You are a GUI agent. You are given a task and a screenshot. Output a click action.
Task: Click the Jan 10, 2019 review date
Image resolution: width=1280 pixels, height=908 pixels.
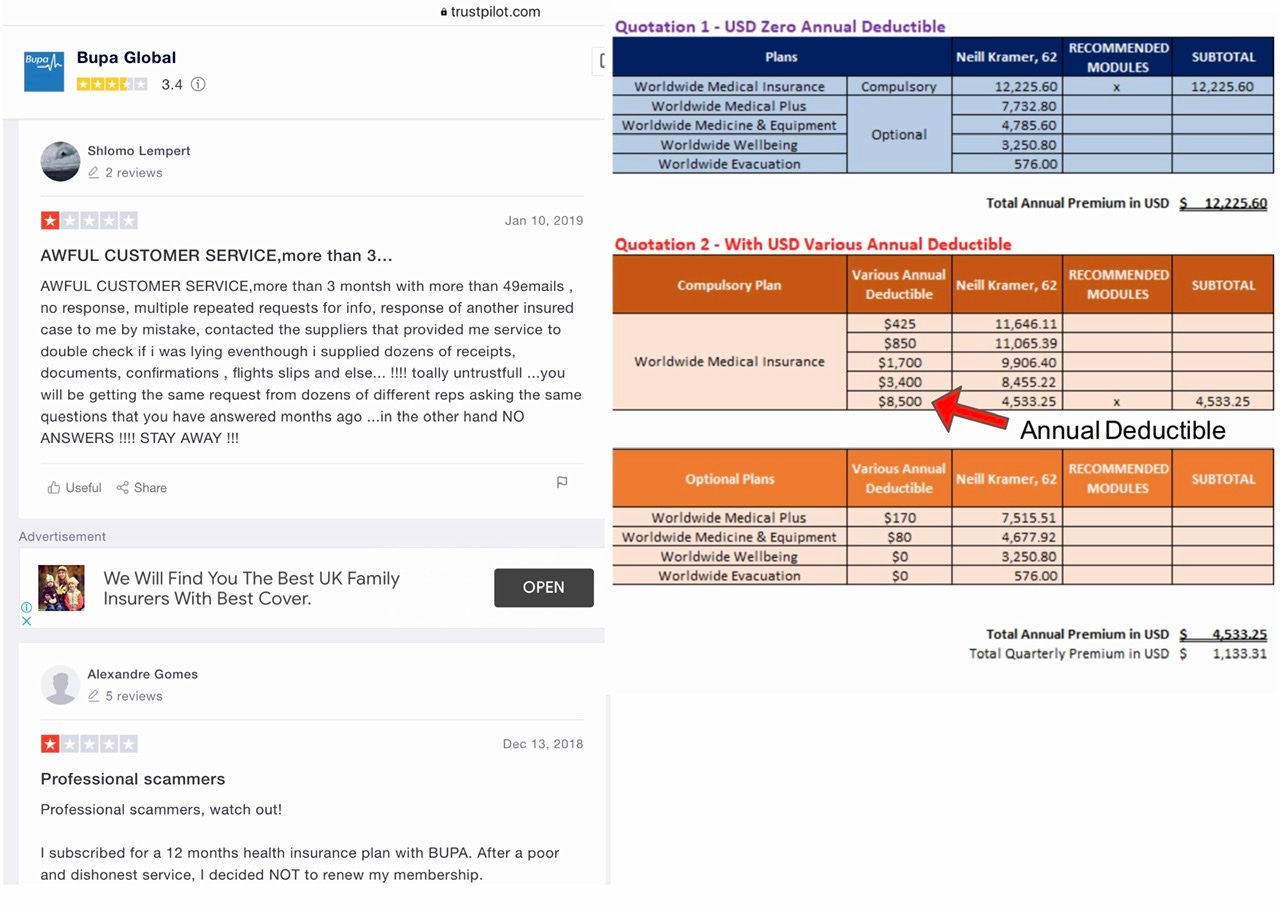click(544, 221)
